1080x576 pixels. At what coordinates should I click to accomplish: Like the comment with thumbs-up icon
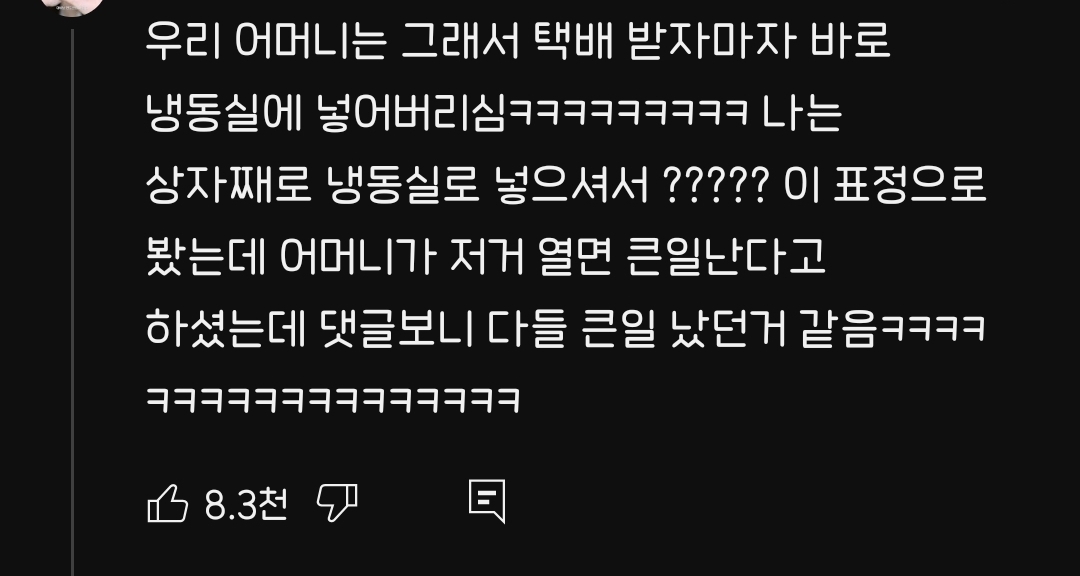point(167,504)
